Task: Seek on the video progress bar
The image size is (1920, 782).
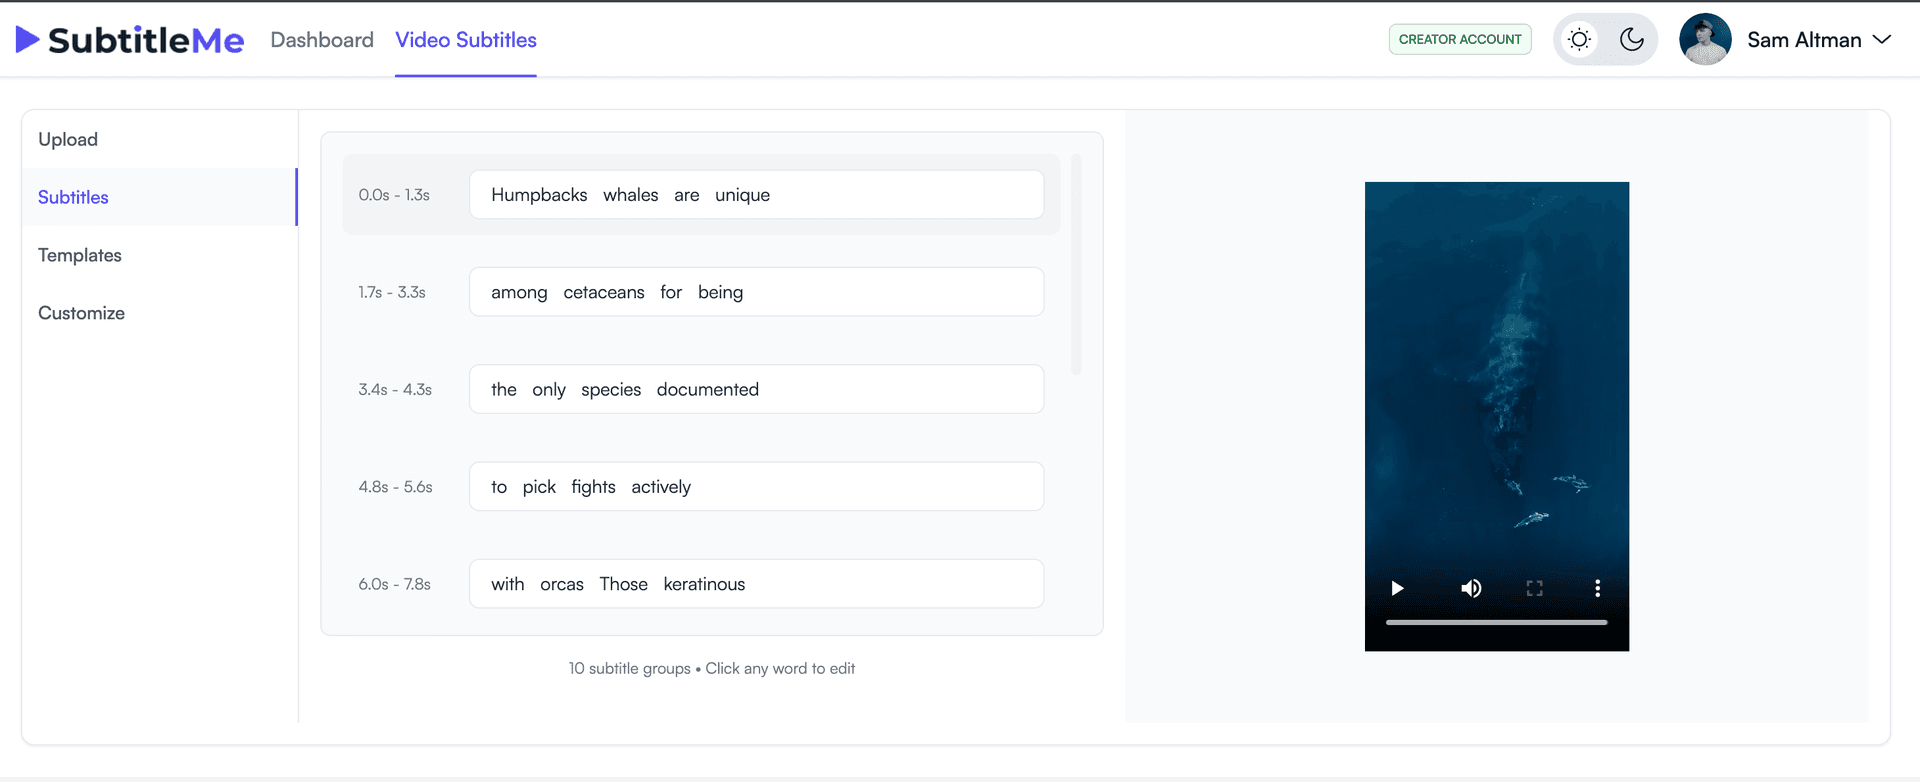Action: [1496, 622]
